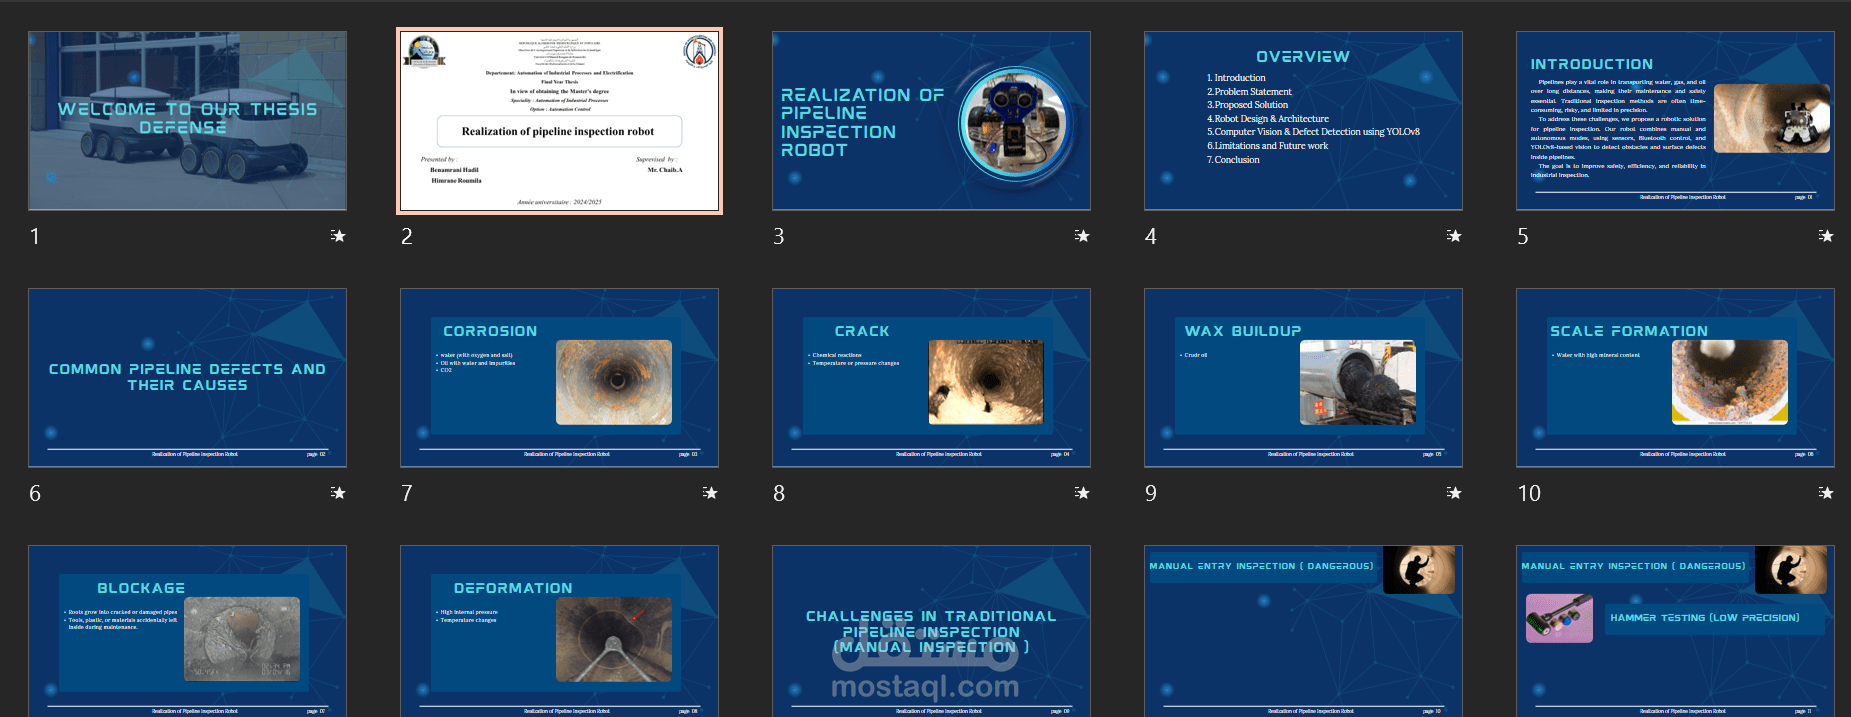Image resolution: width=1851 pixels, height=717 pixels.
Task: Click the transition star icon under slide 9
Action: pos(1454,493)
